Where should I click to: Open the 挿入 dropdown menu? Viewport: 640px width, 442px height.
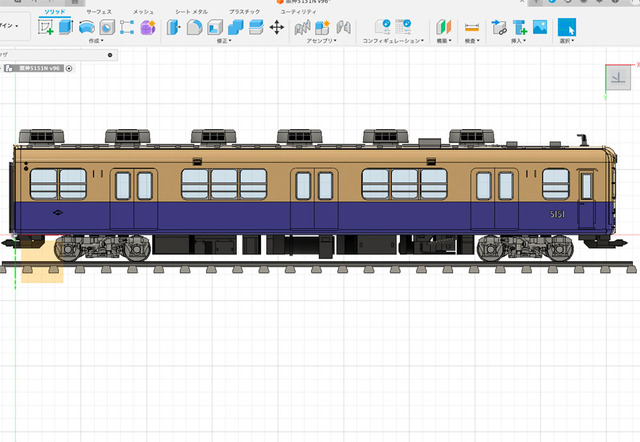518,41
